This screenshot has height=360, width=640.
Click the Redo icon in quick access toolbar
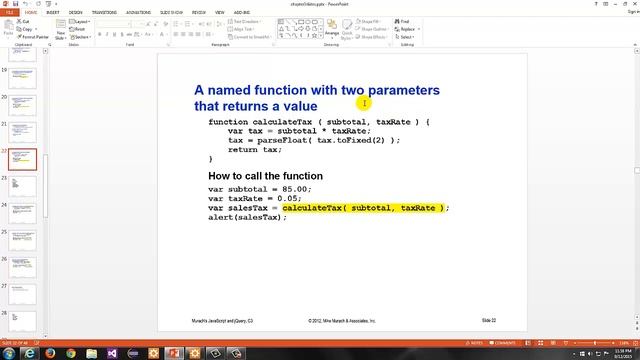click(x=38, y=4)
